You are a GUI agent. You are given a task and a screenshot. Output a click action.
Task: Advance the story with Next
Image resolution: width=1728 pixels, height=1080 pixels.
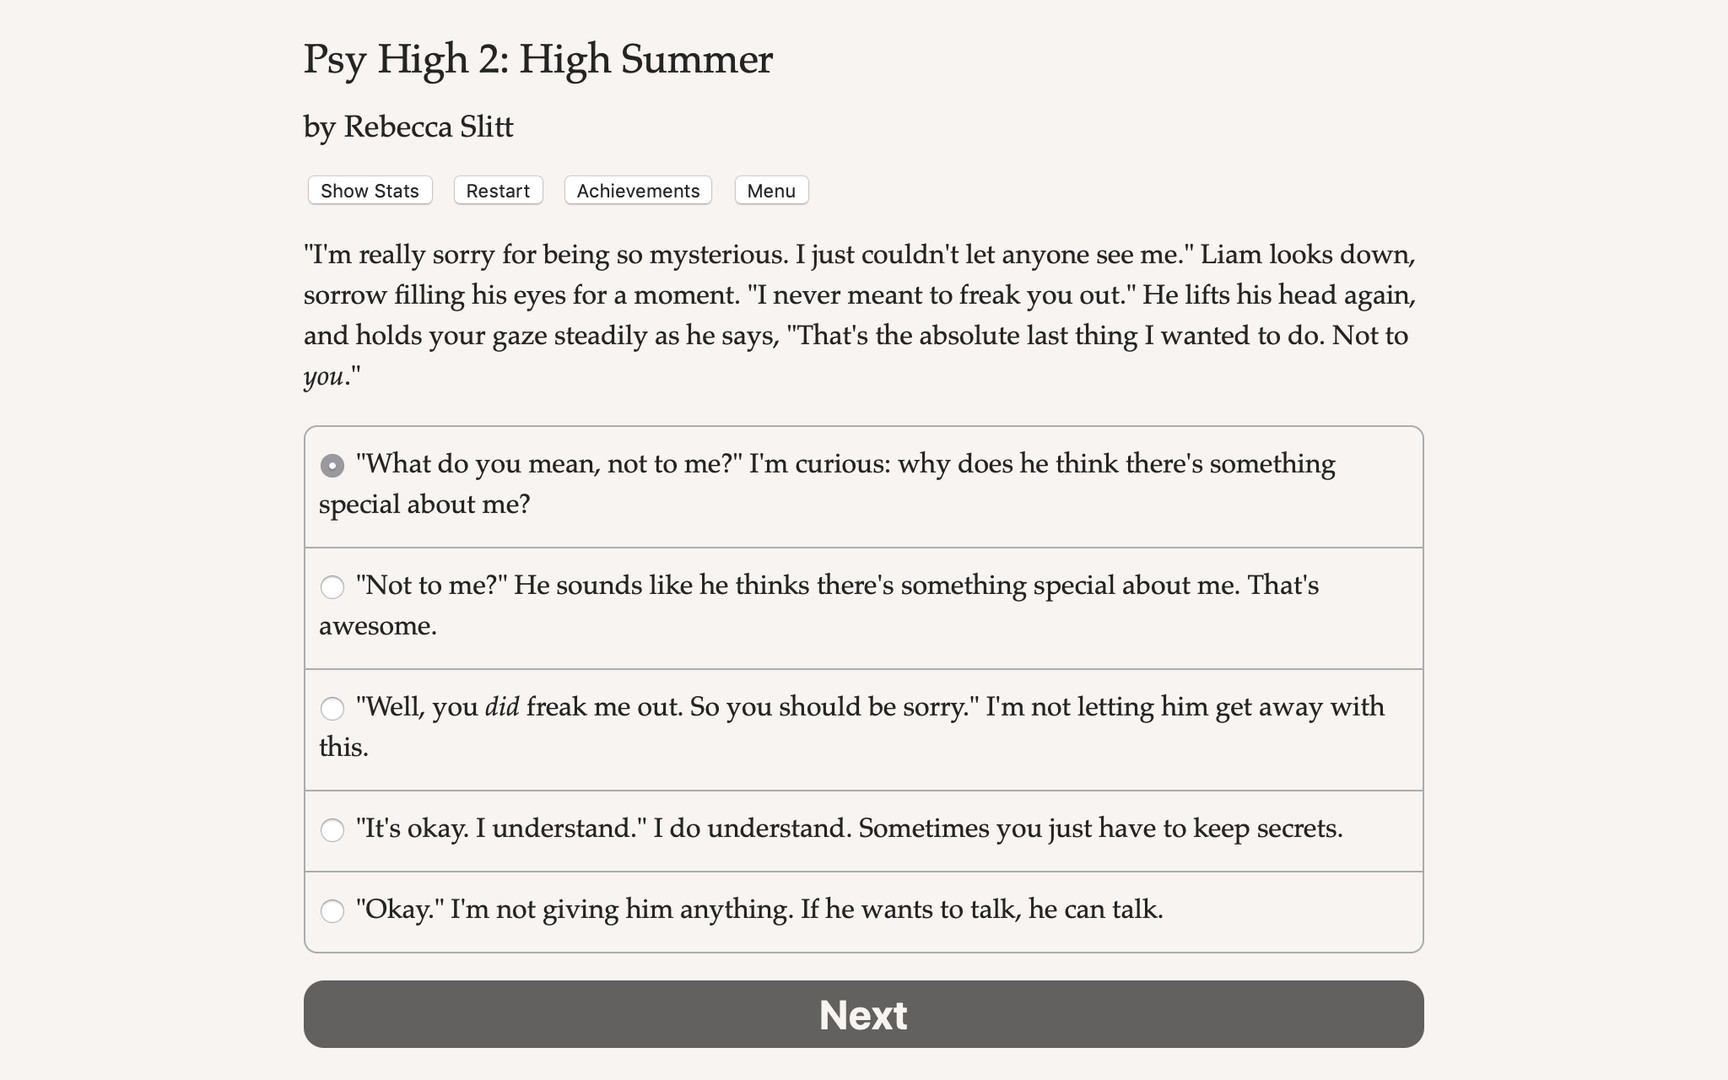click(x=863, y=1014)
